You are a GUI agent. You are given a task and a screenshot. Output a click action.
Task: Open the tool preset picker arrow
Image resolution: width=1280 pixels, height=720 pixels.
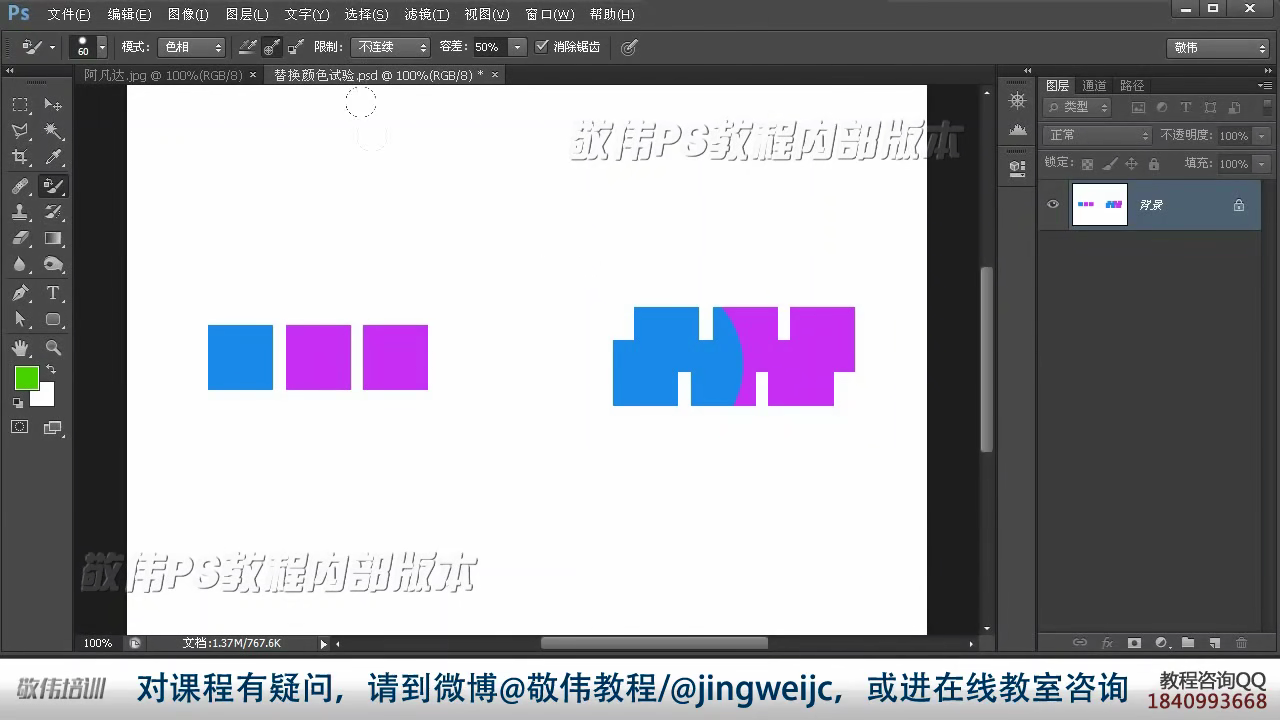(52, 47)
